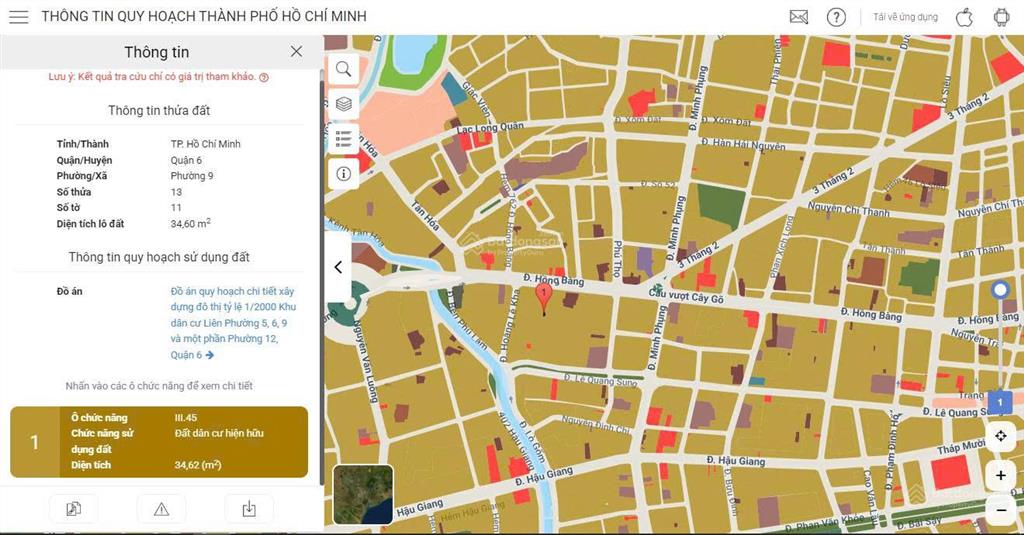Close the Thông tin panel
The height and width of the screenshot is (535, 1024).
pyautogui.click(x=296, y=52)
